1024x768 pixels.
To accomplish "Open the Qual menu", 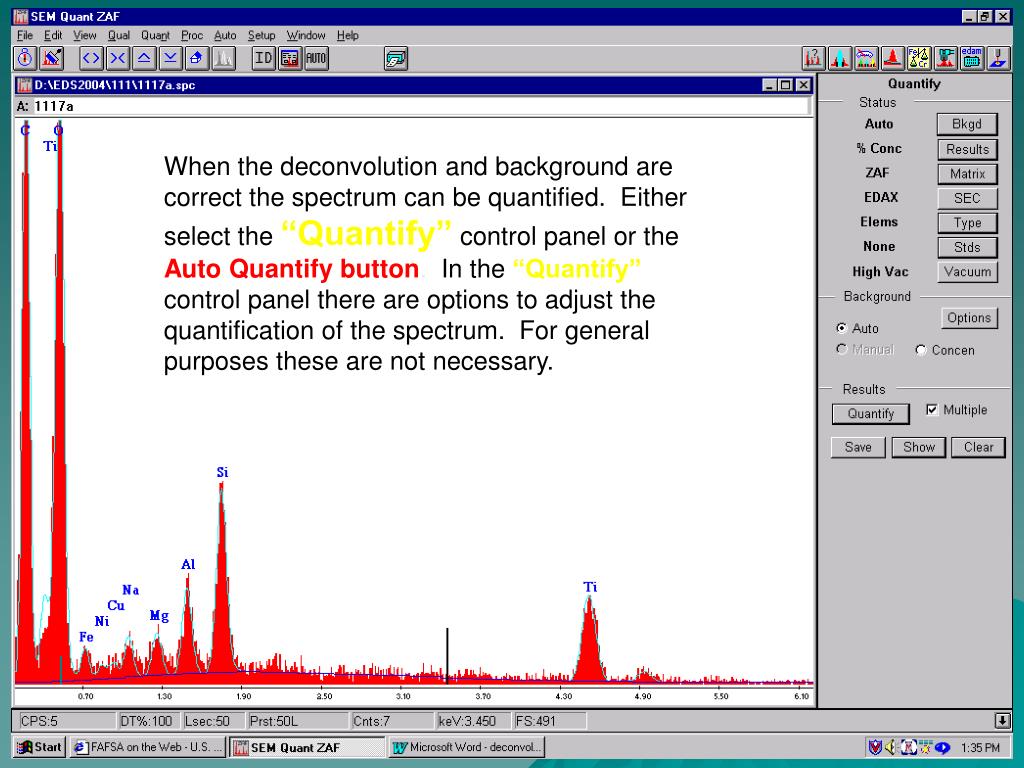I will click(x=119, y=35).
